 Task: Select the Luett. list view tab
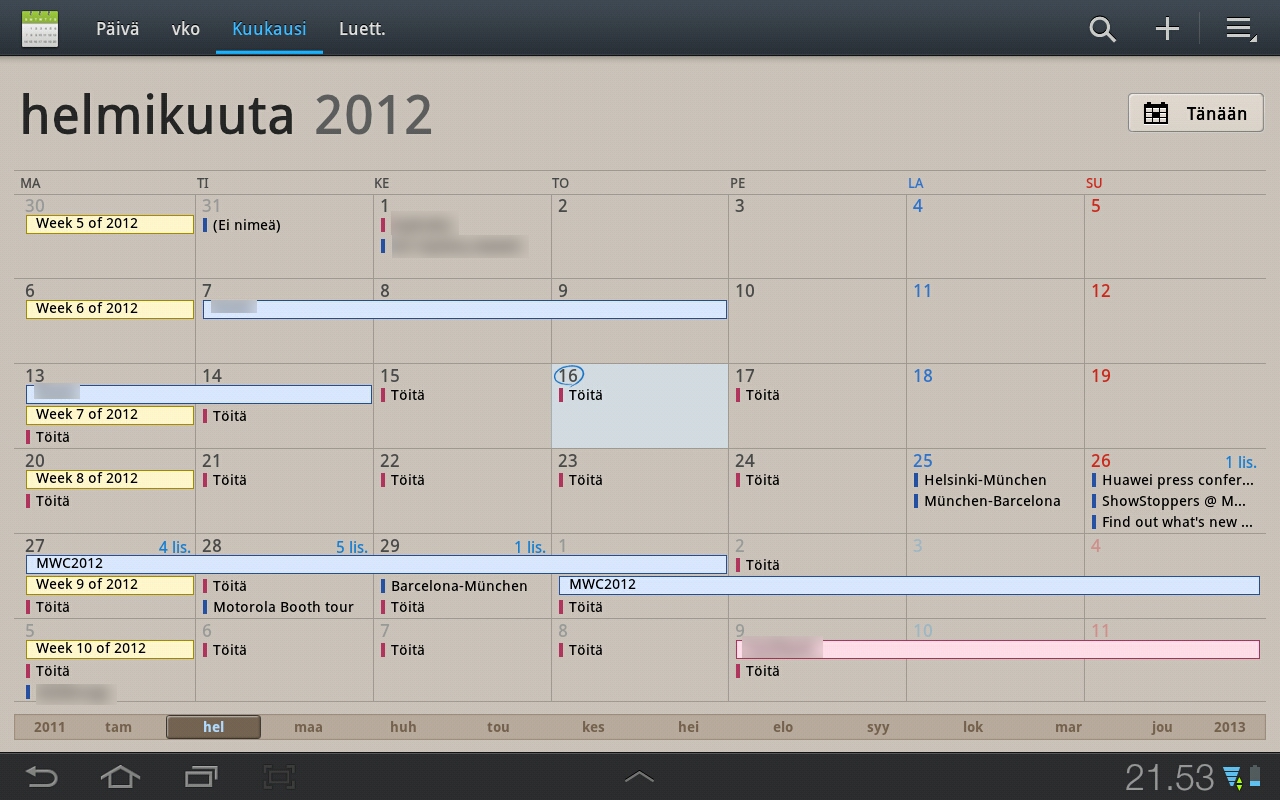[x=362, y=29]
